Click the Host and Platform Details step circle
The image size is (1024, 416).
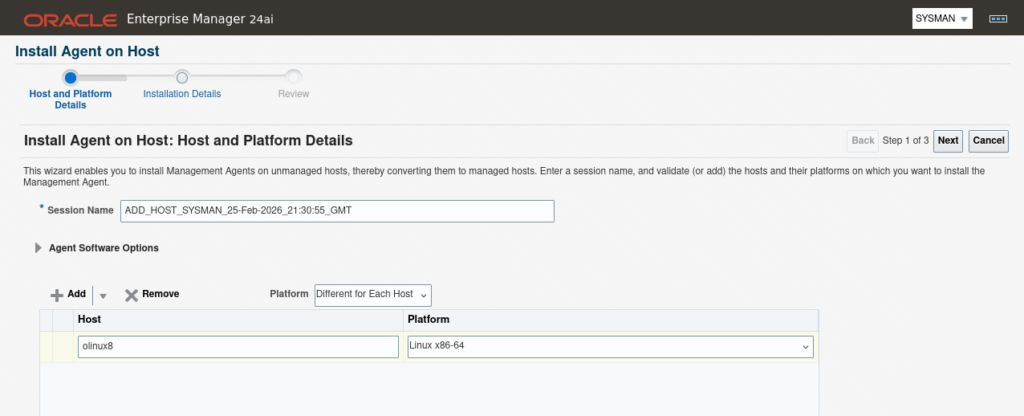(70, 76)
